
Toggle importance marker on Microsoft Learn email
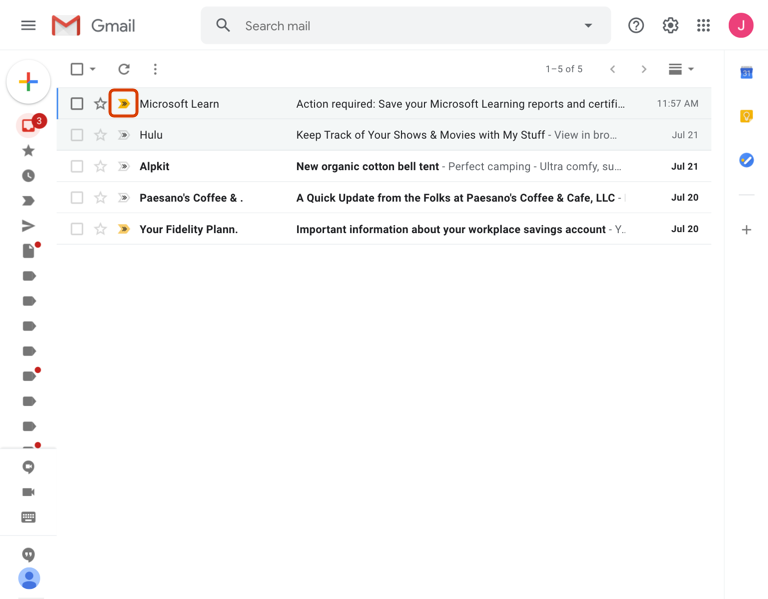[x=124, y=104]
